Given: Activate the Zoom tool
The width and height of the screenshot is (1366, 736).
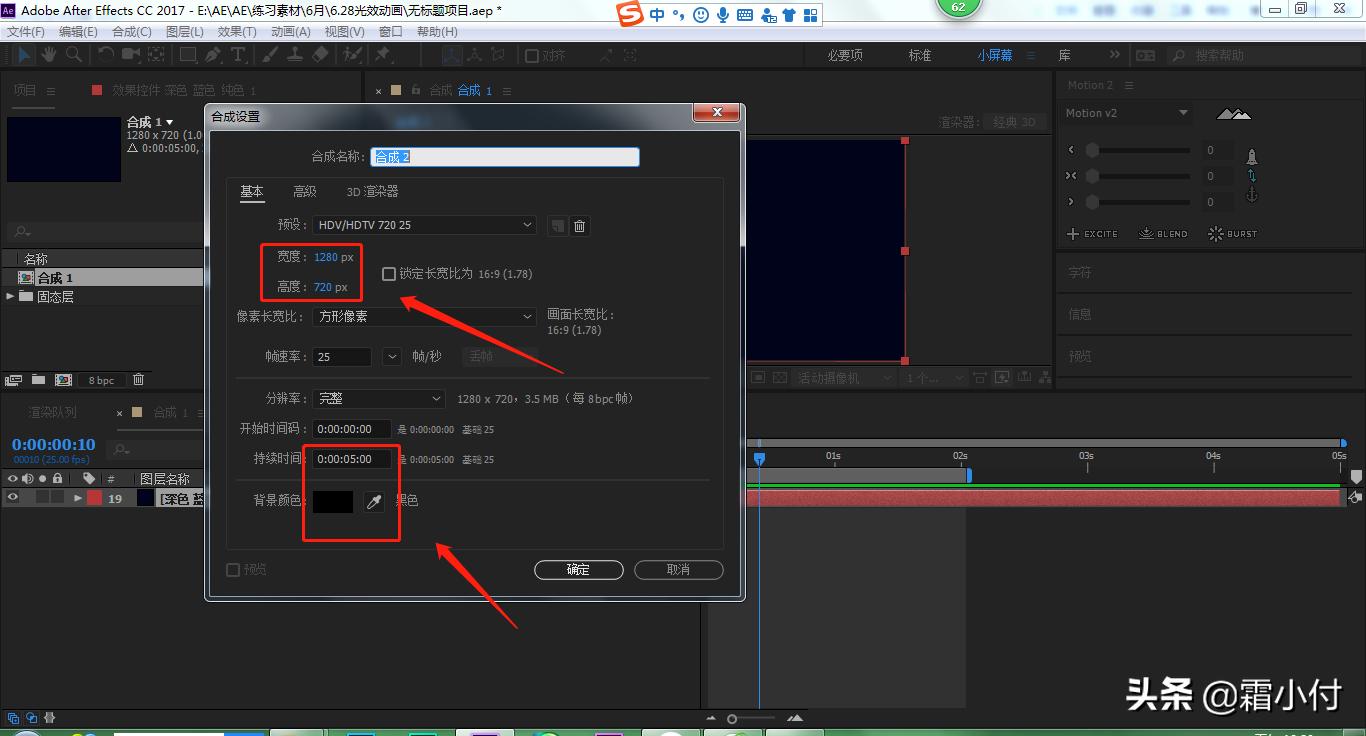Looking at the screenshot, I should click(x=75, y=54).
